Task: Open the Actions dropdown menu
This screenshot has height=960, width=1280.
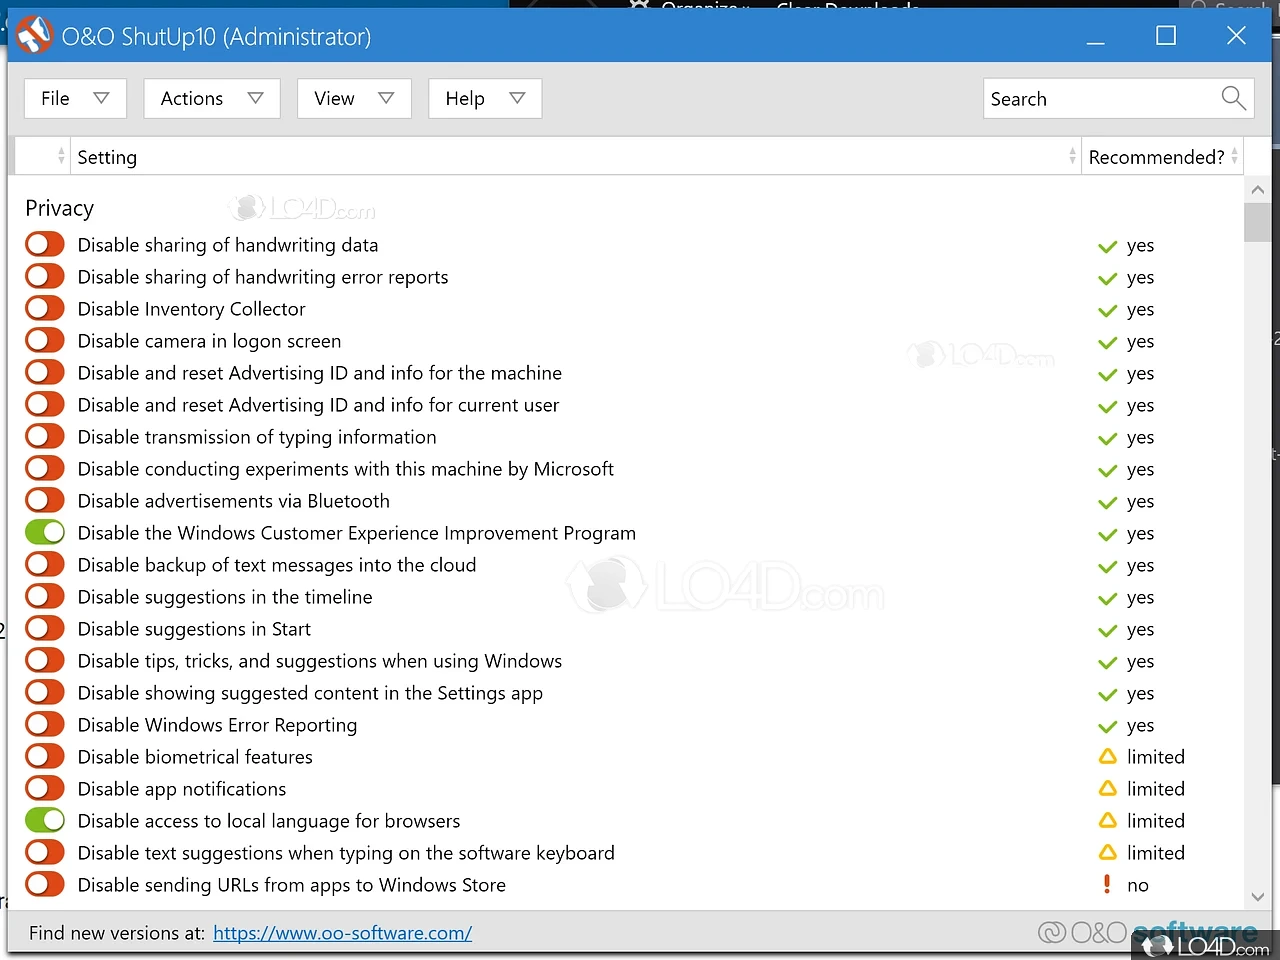Action: coord(212,98)
